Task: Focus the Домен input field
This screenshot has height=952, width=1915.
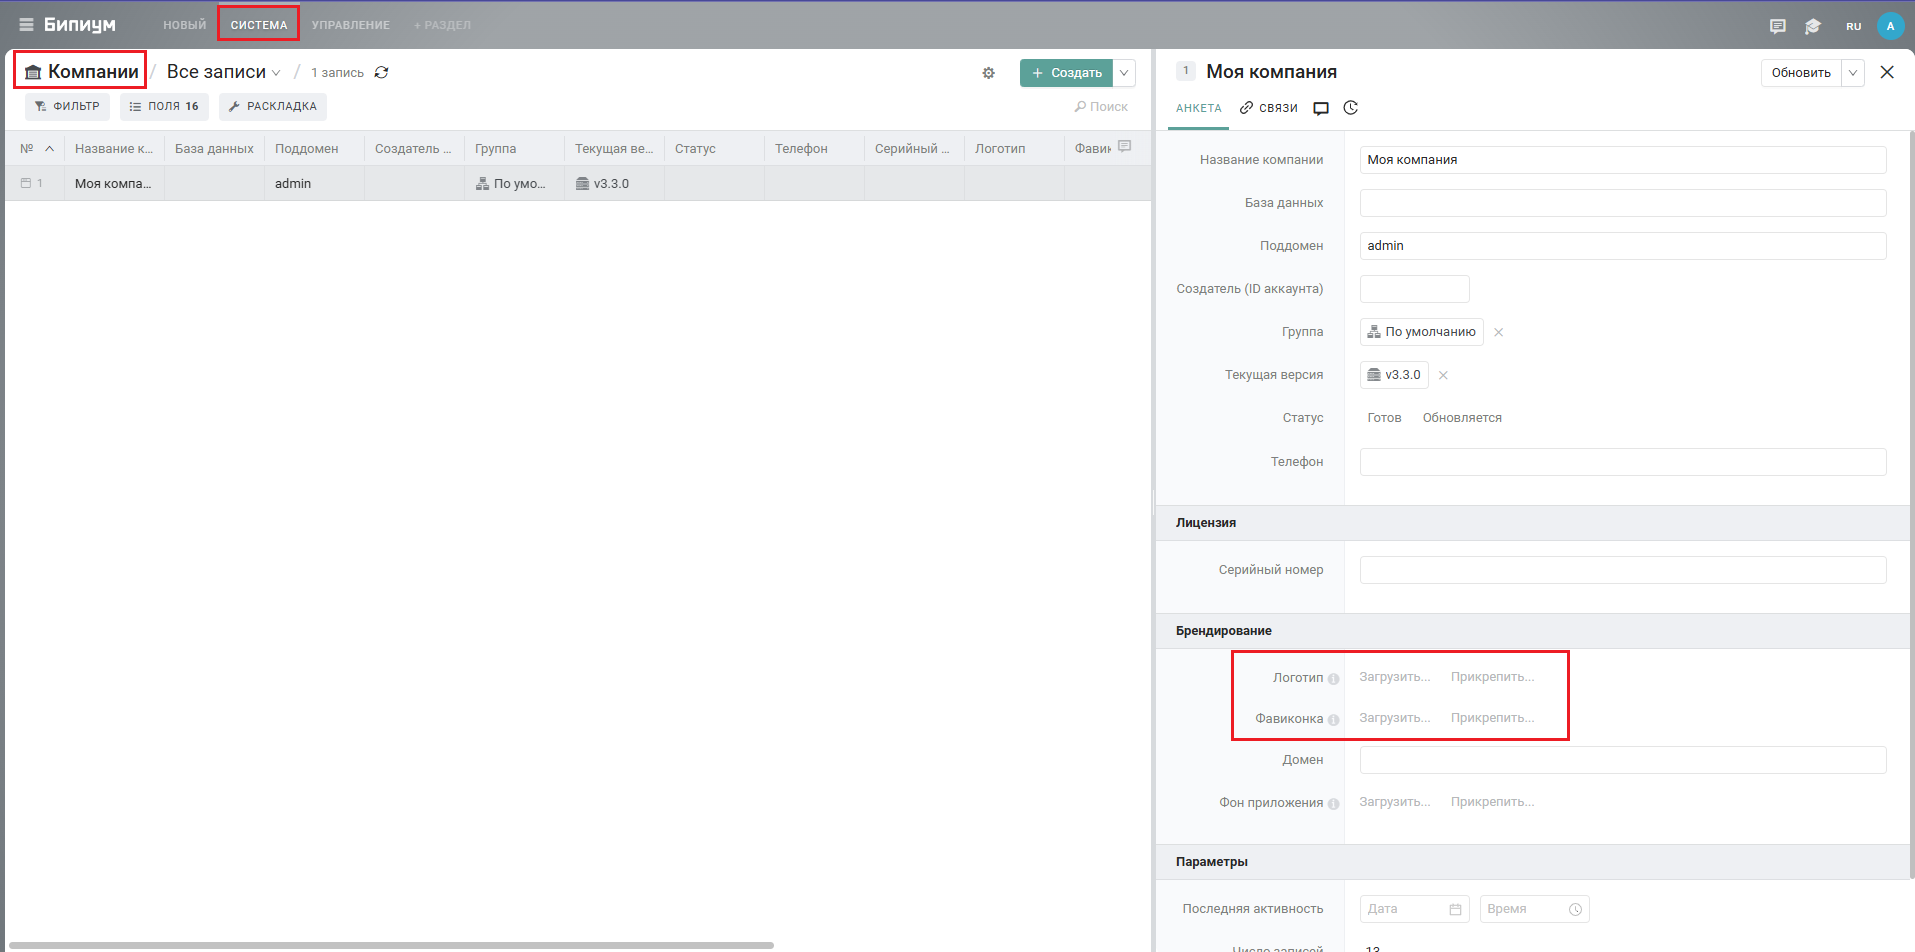Action: 1622,760
